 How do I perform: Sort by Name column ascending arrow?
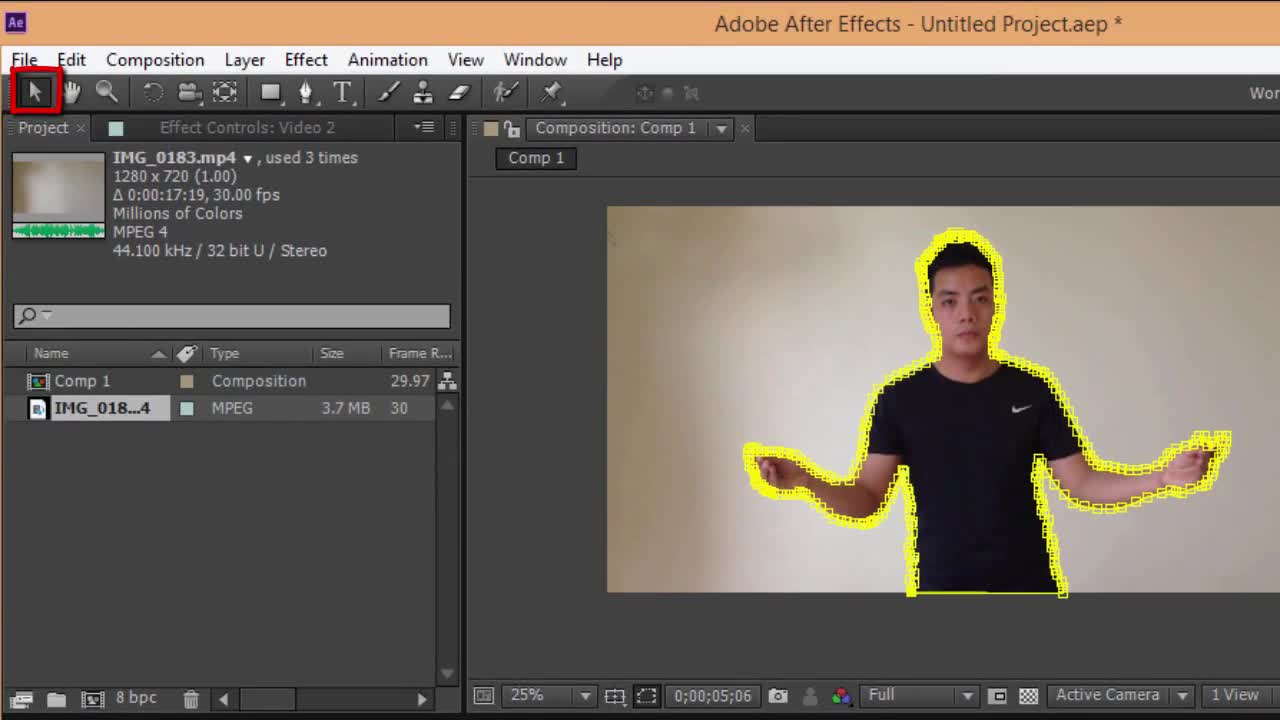click(158, 354)
